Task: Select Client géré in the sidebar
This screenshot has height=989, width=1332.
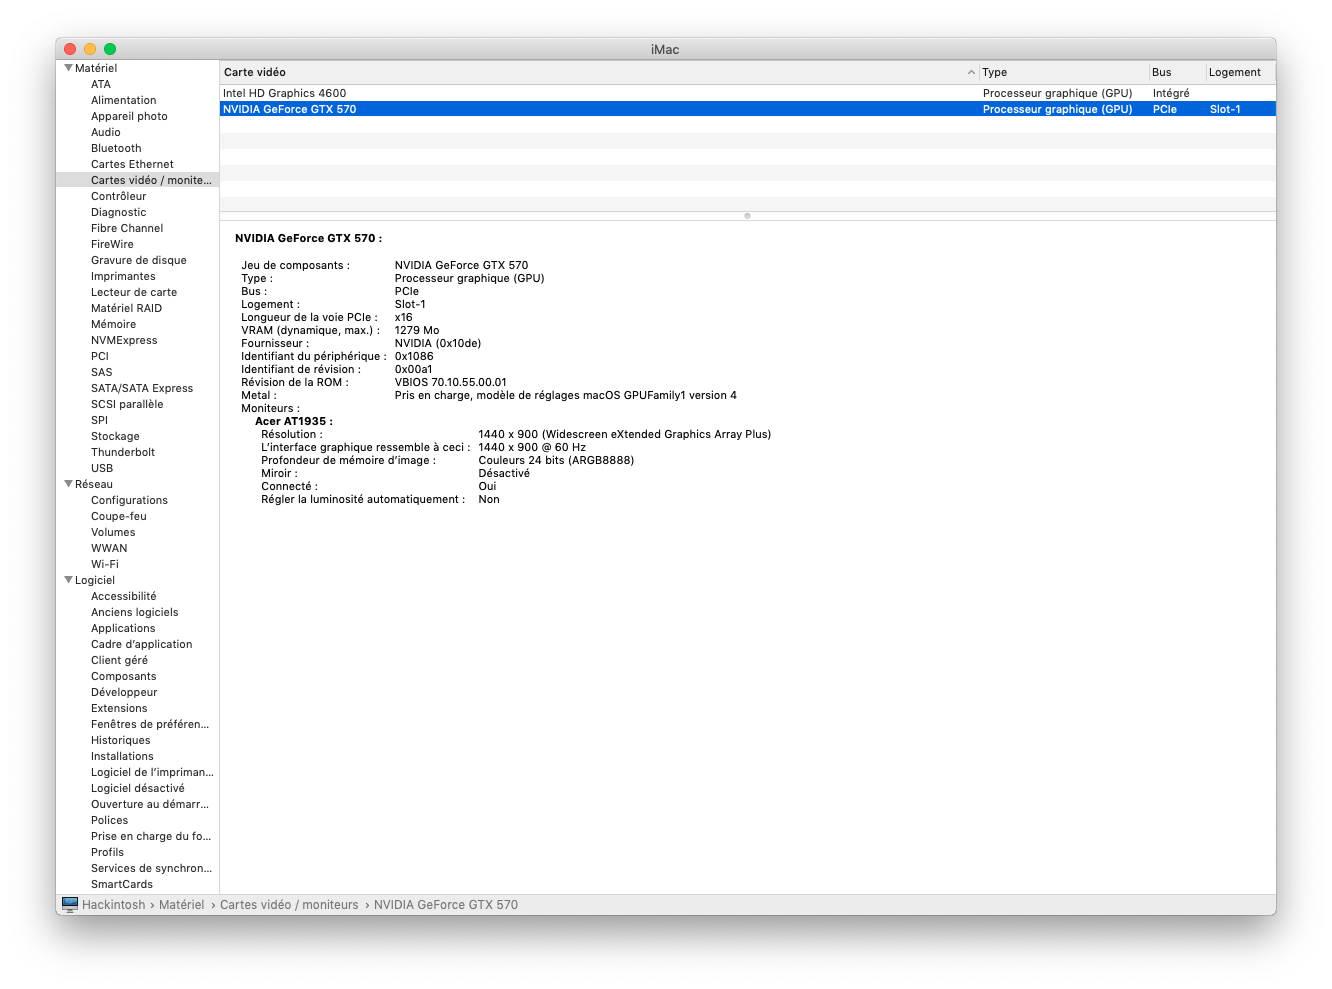Action: pos(119,660)
